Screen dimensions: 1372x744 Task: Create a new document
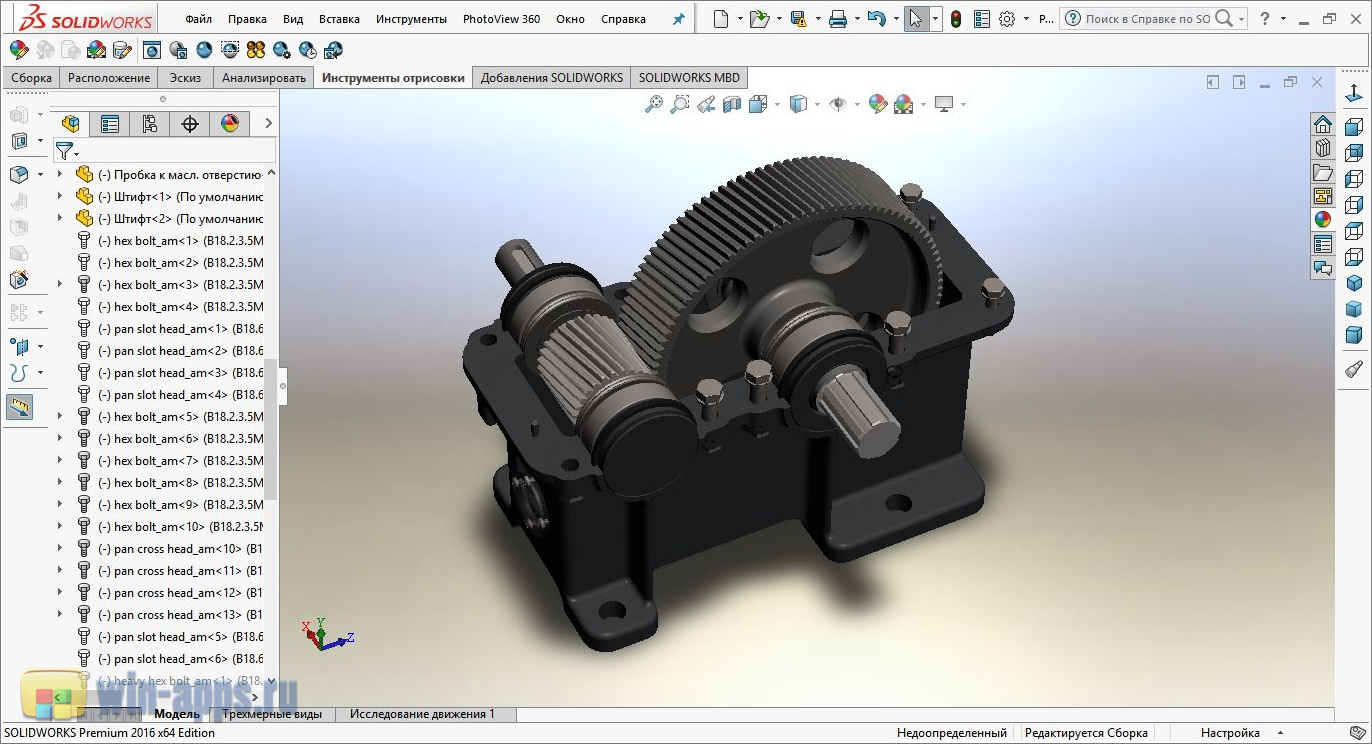pyautogui.click(x=721, y=19)
